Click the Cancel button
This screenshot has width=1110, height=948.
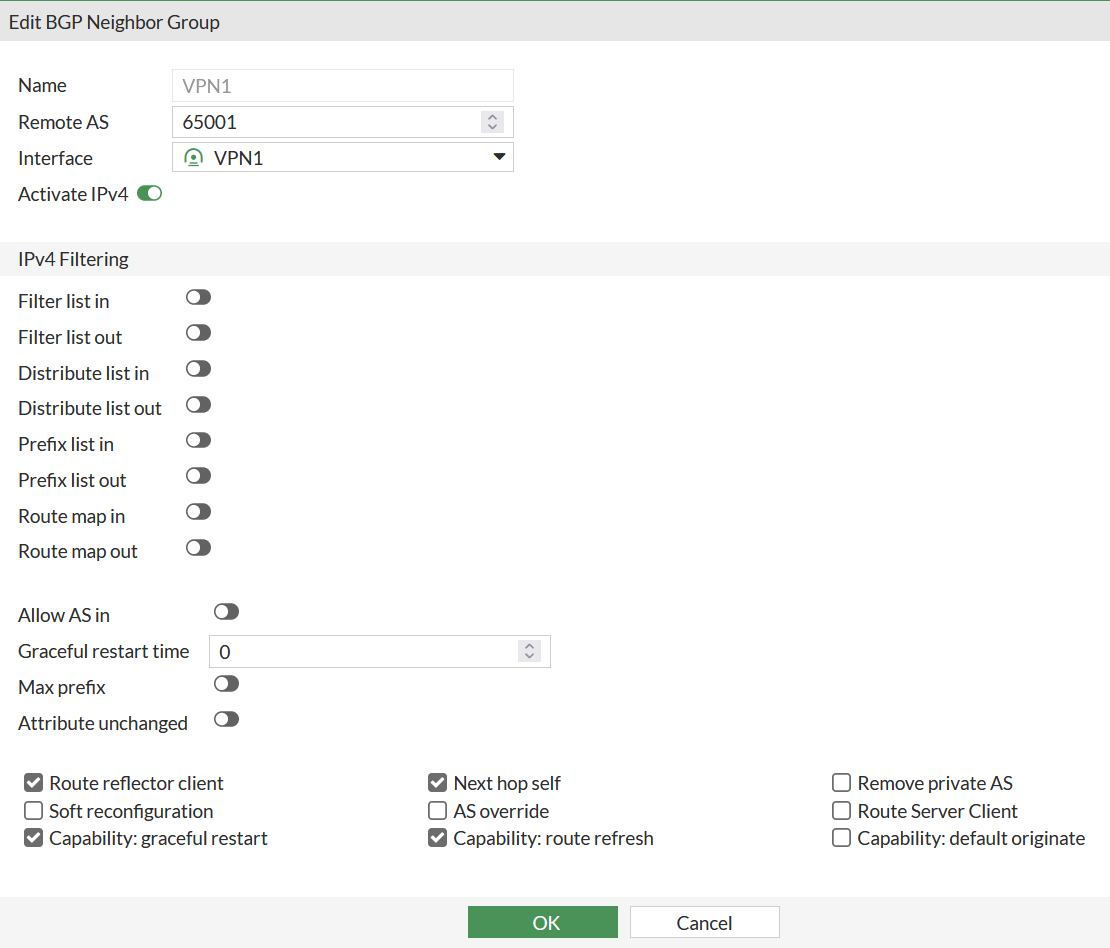(704, 922)
